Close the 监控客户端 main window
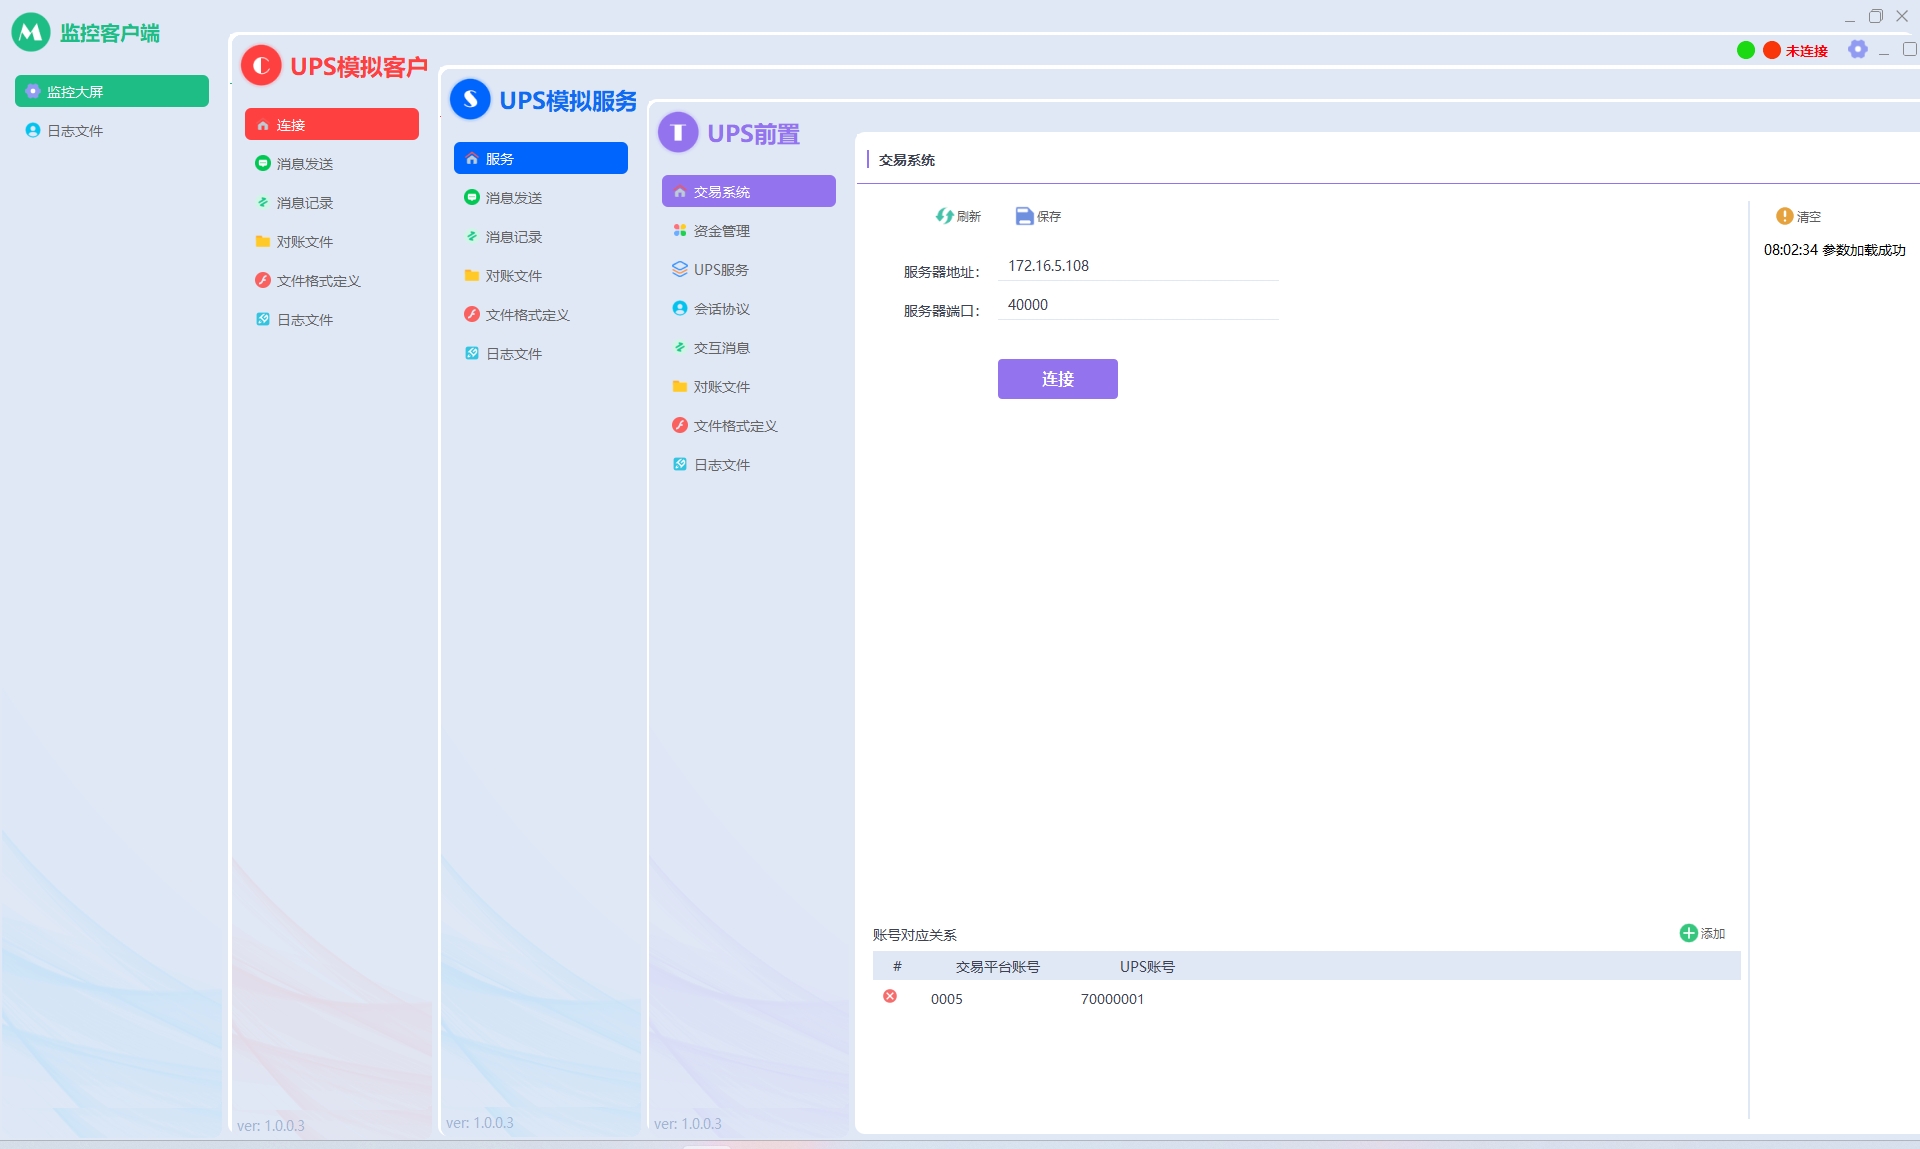Viewport: 1920px width, 1149px height. click(x=1902, y=16)
